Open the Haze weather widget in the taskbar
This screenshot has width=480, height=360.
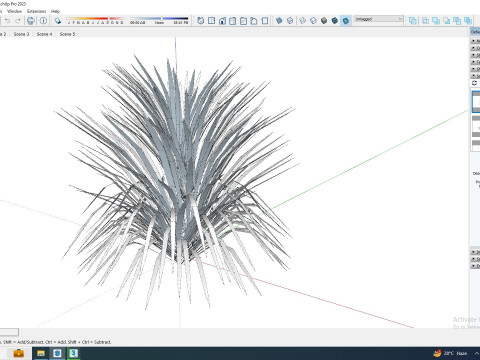[x=450, y=353]
